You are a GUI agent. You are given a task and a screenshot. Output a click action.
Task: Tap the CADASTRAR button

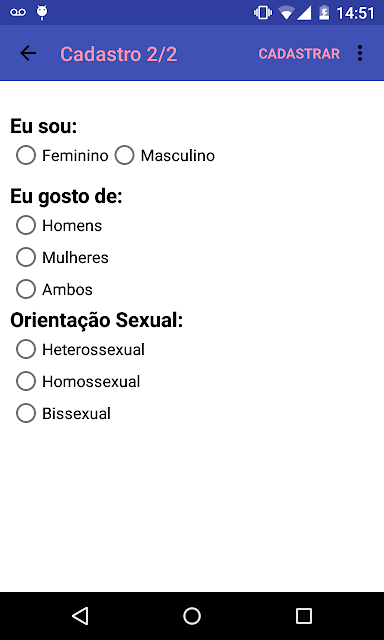(299, 54)
